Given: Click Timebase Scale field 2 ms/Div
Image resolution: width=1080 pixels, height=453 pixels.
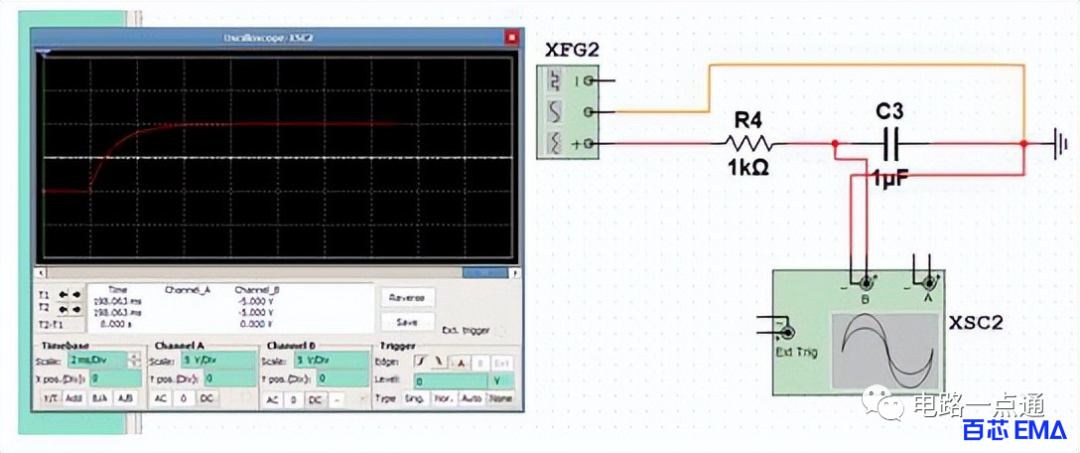Looking at the screenshot, I should click(x=97, y=360).
